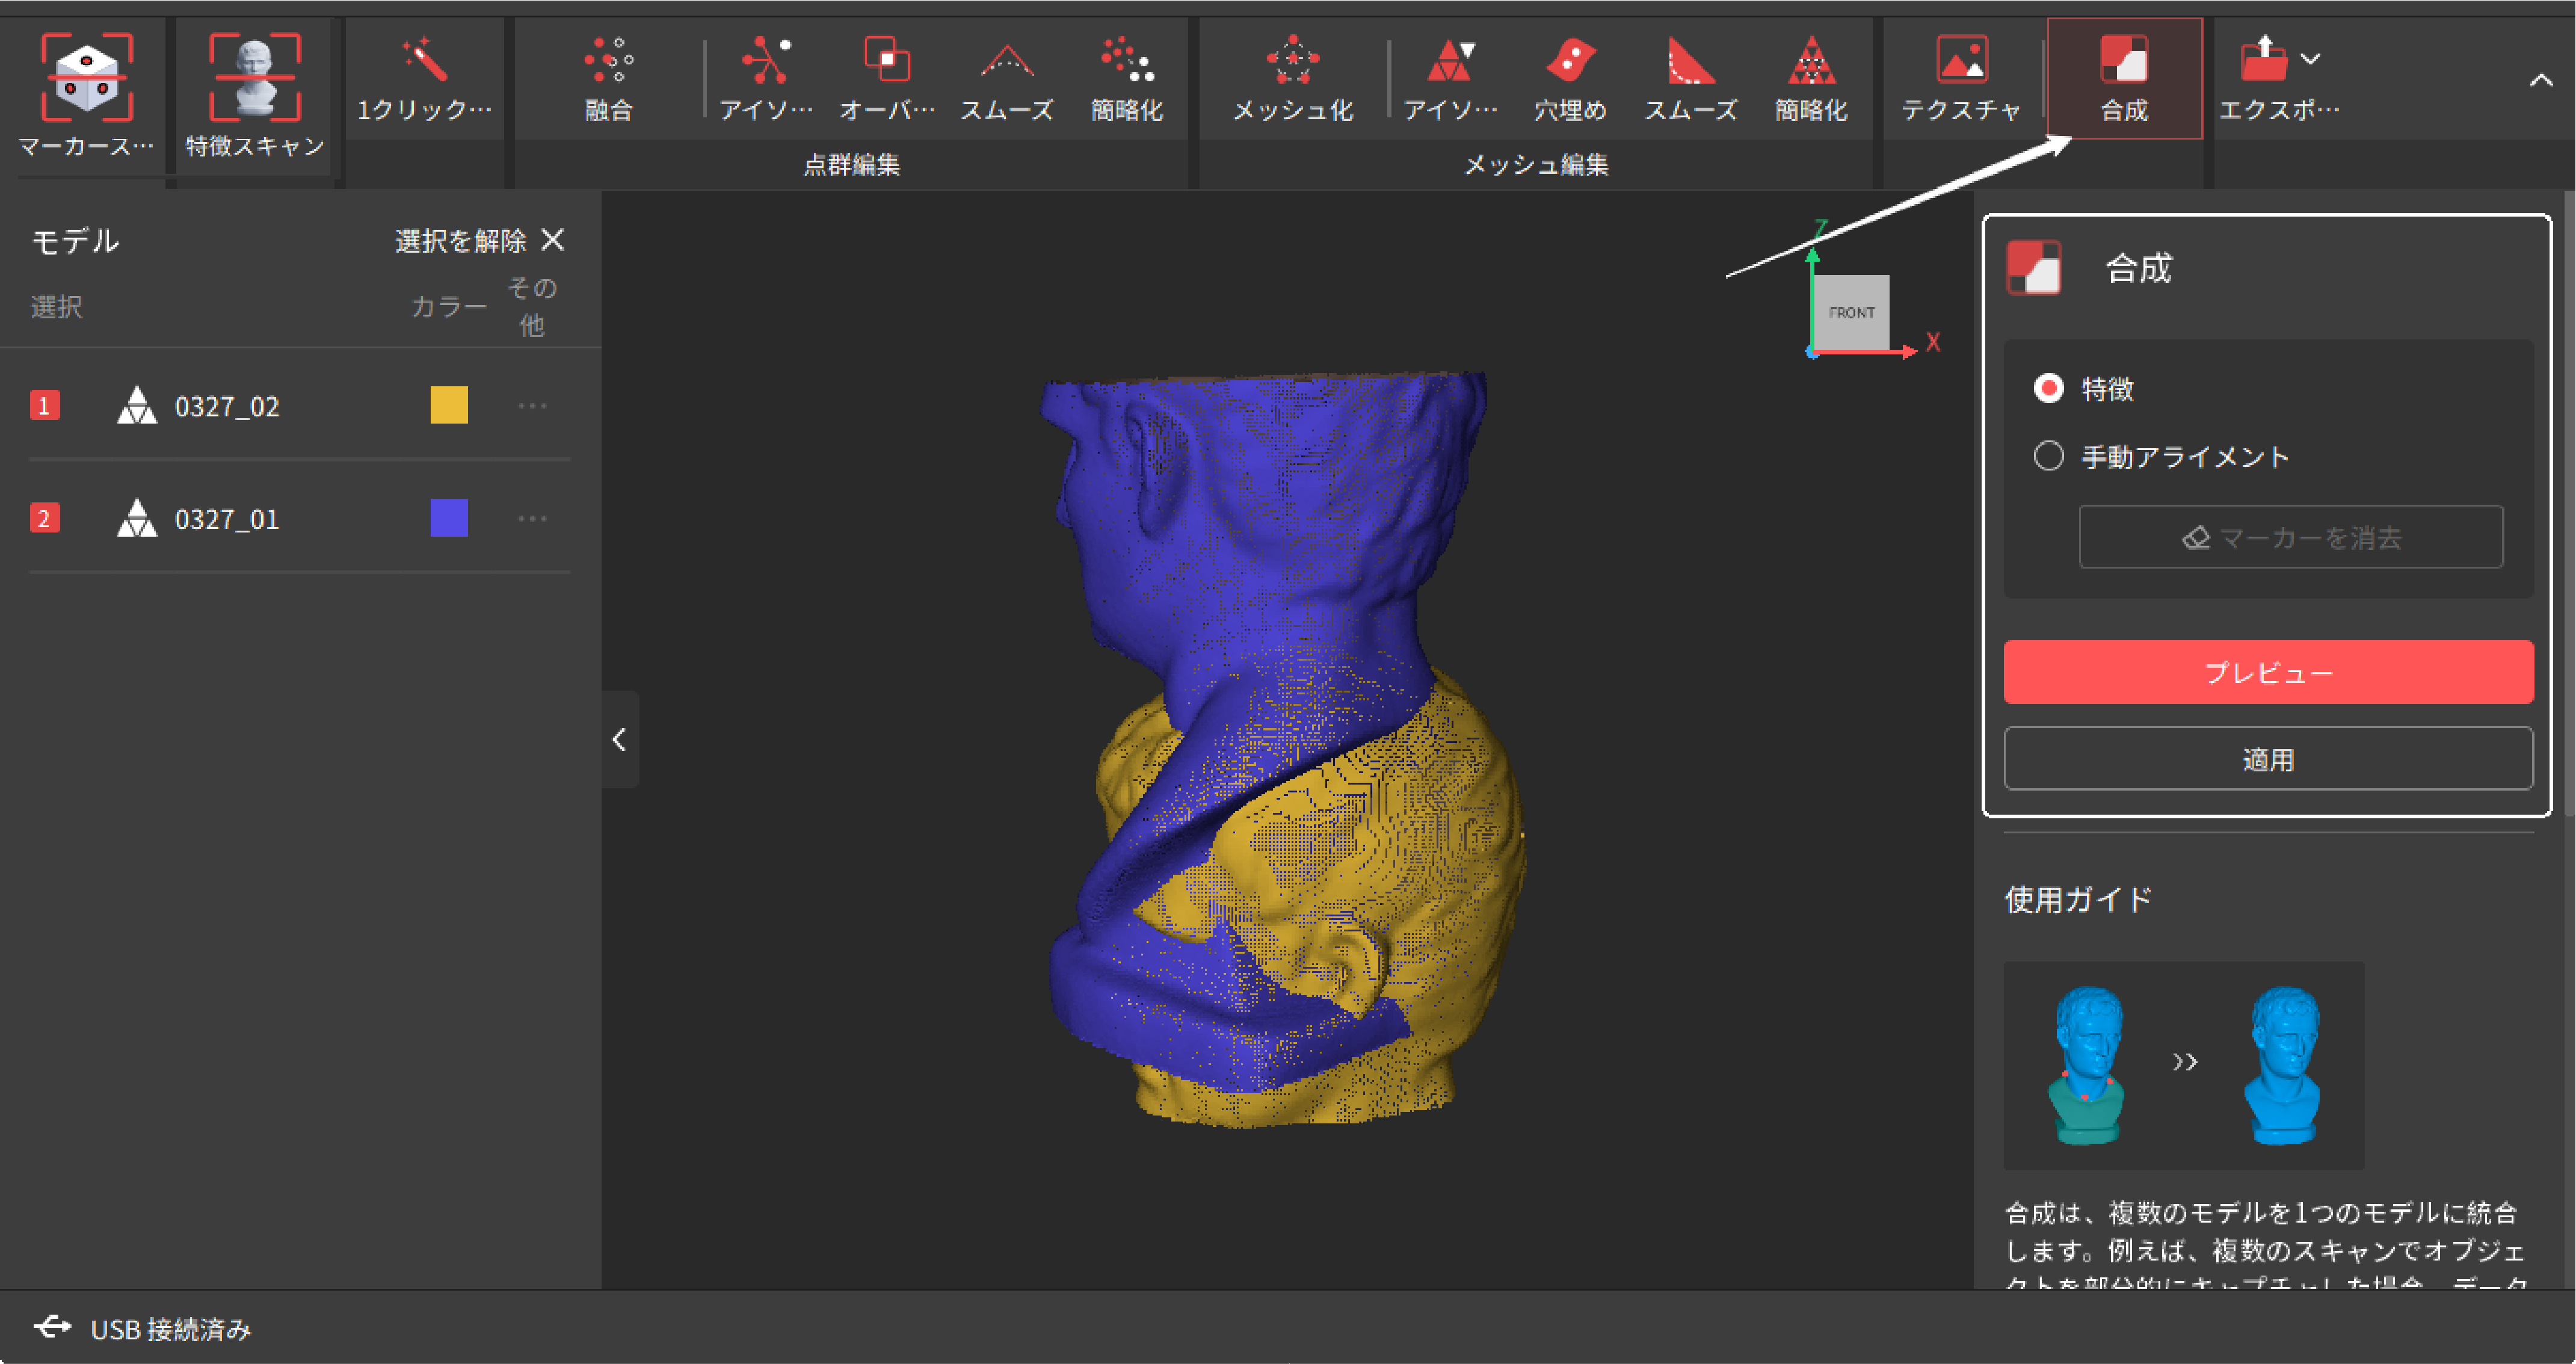Select the Meshing (メッシュ化) tool icon

coord(1292,60)
